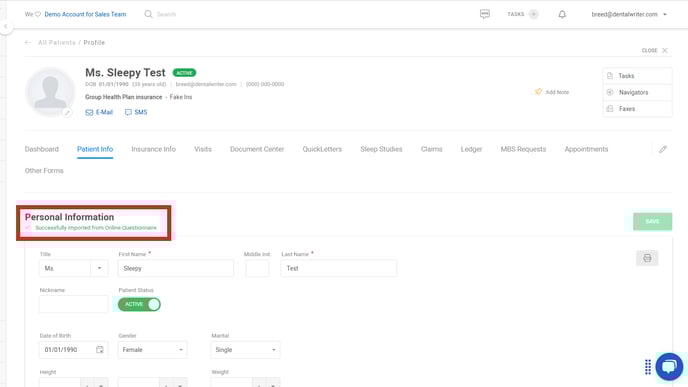The image size is (688, 387).
Task: Click the SAVE button
Action: pos(652,221)
